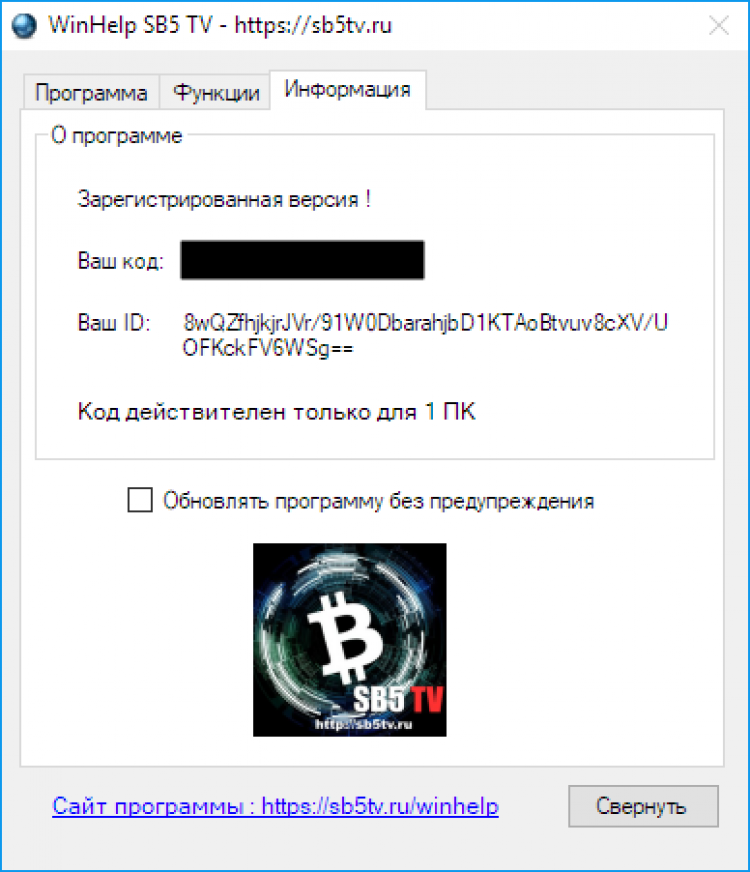Click the Обновлять программу без предупреждения label text
This screenshot has width=750, height=872.
tap(379, 501)
